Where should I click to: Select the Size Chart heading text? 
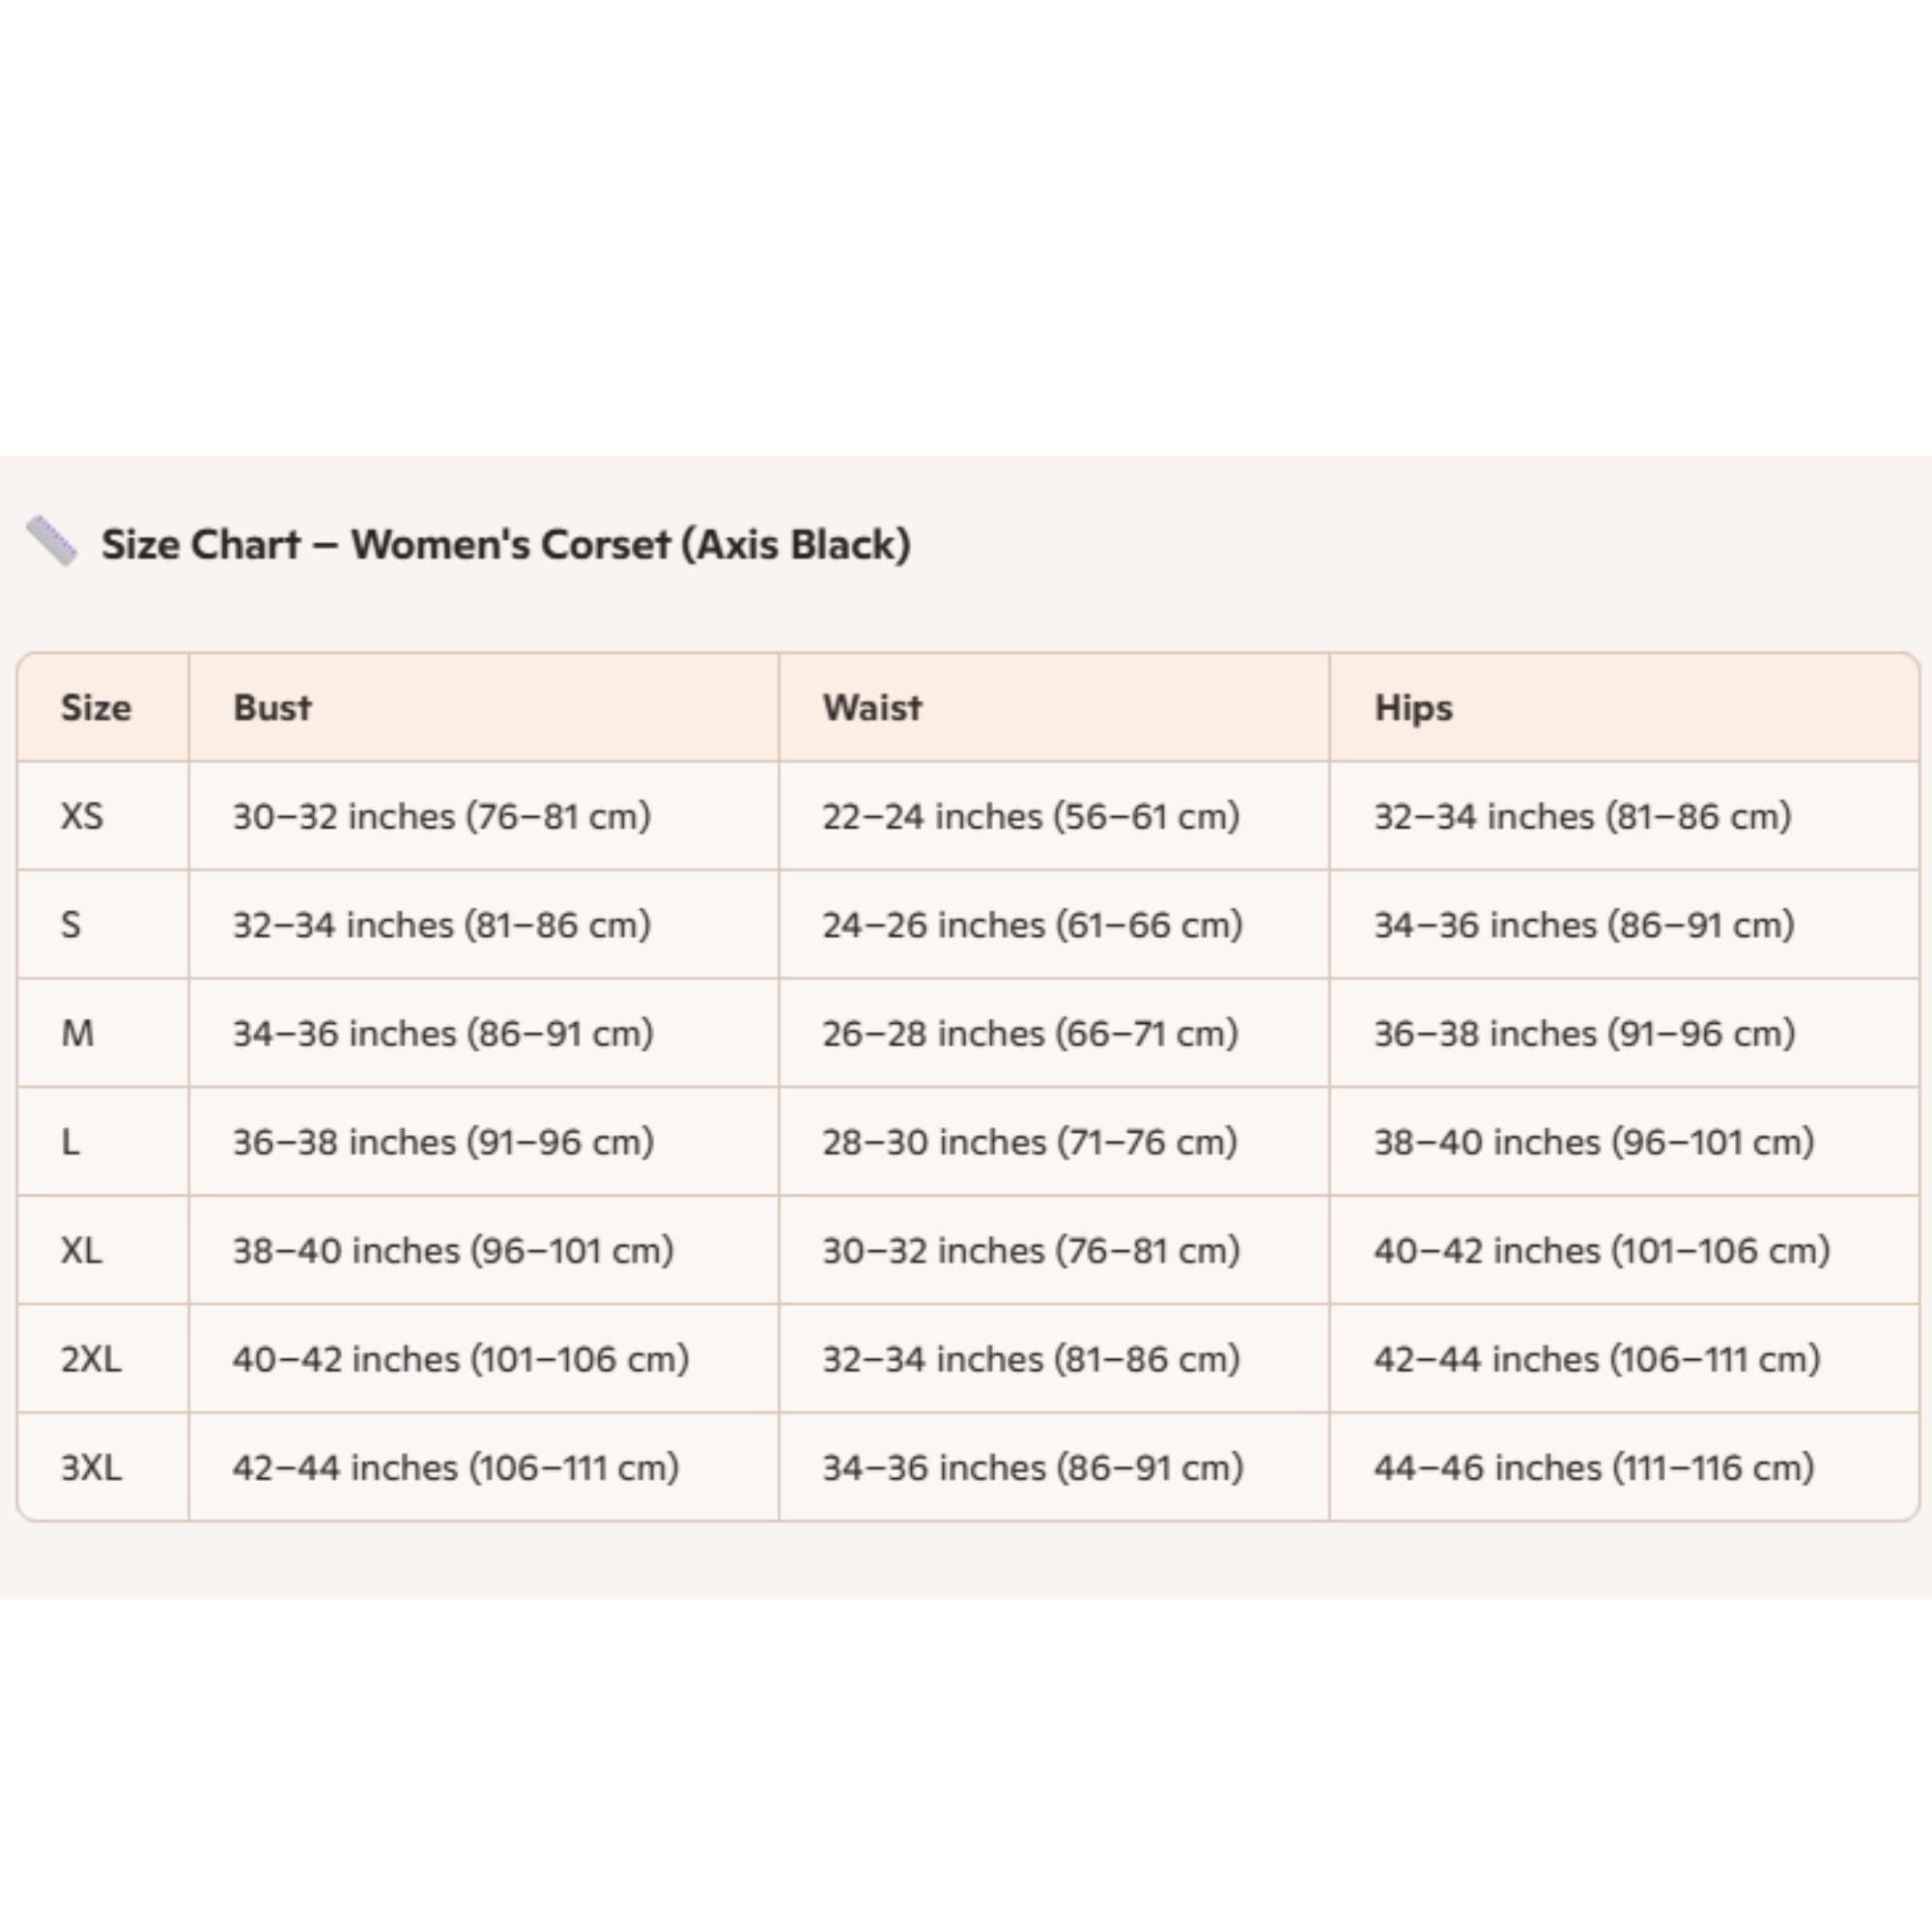tap(506, 545)
